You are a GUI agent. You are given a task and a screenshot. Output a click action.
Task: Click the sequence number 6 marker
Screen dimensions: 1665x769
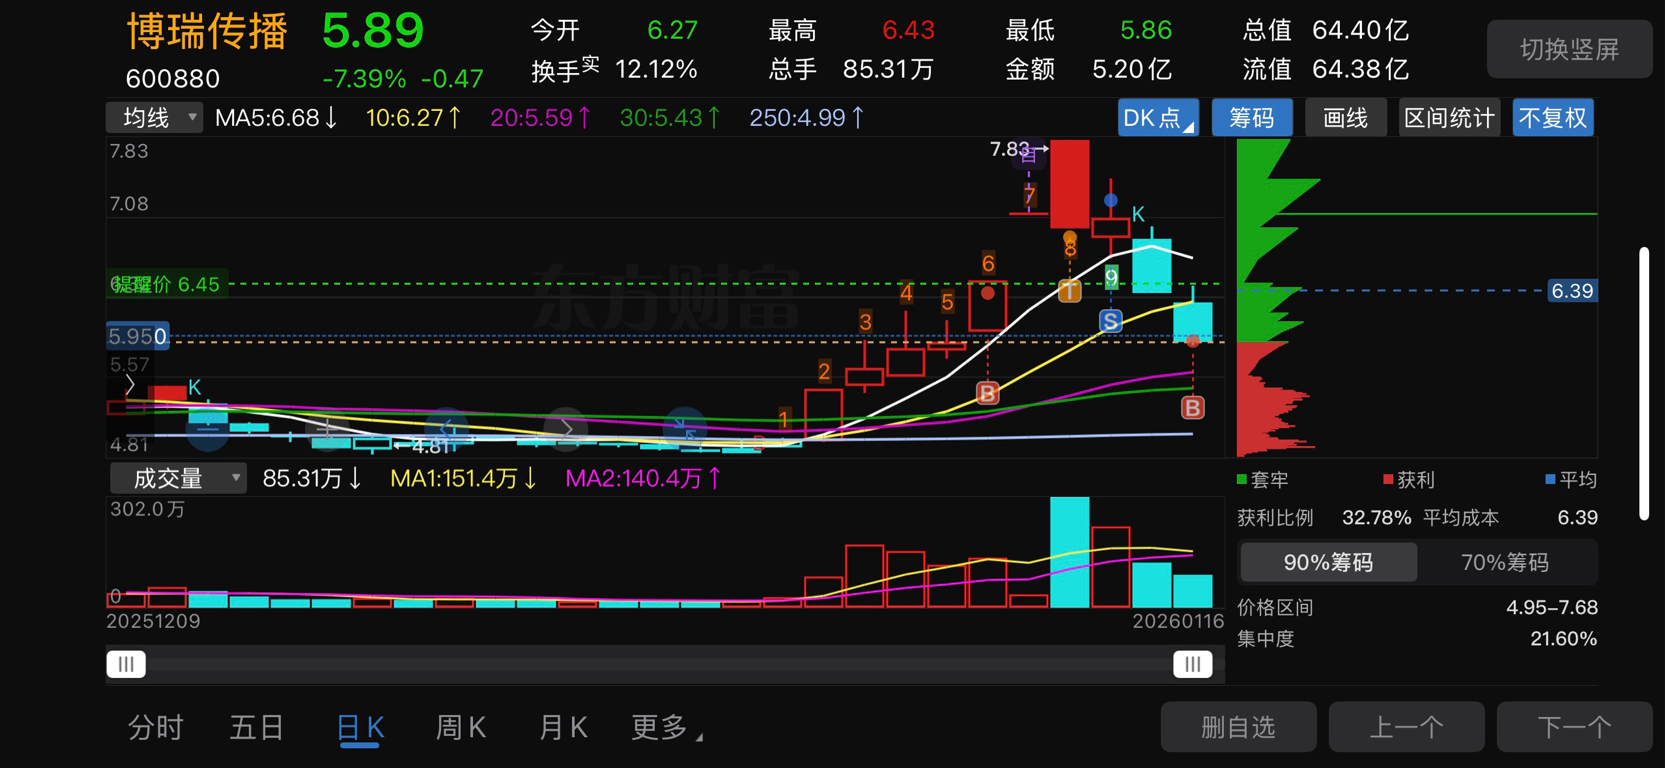[988, 263]
